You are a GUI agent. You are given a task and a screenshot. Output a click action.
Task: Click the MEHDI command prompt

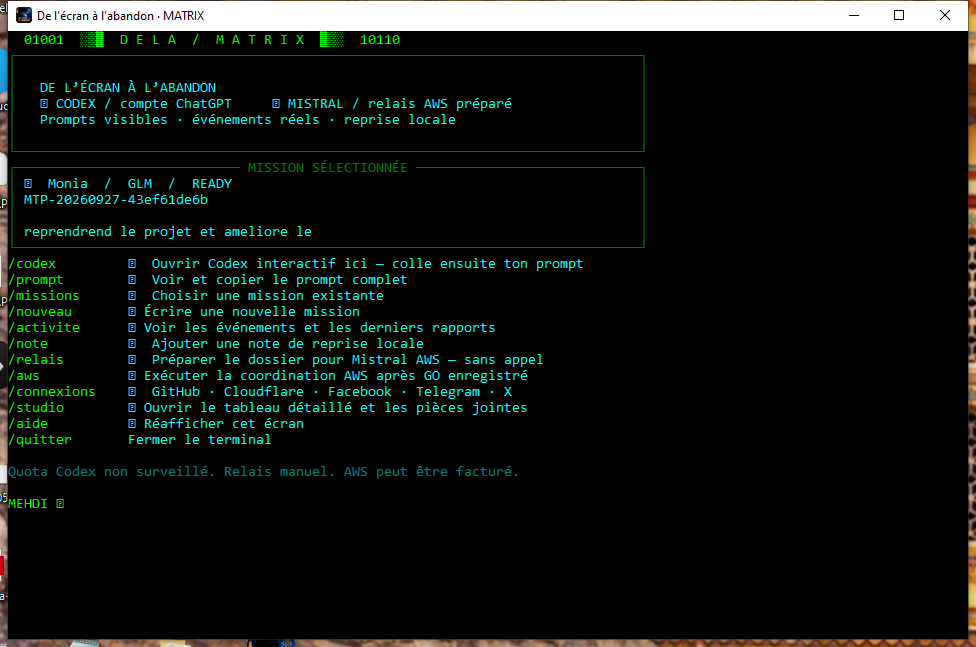(35, 503)
